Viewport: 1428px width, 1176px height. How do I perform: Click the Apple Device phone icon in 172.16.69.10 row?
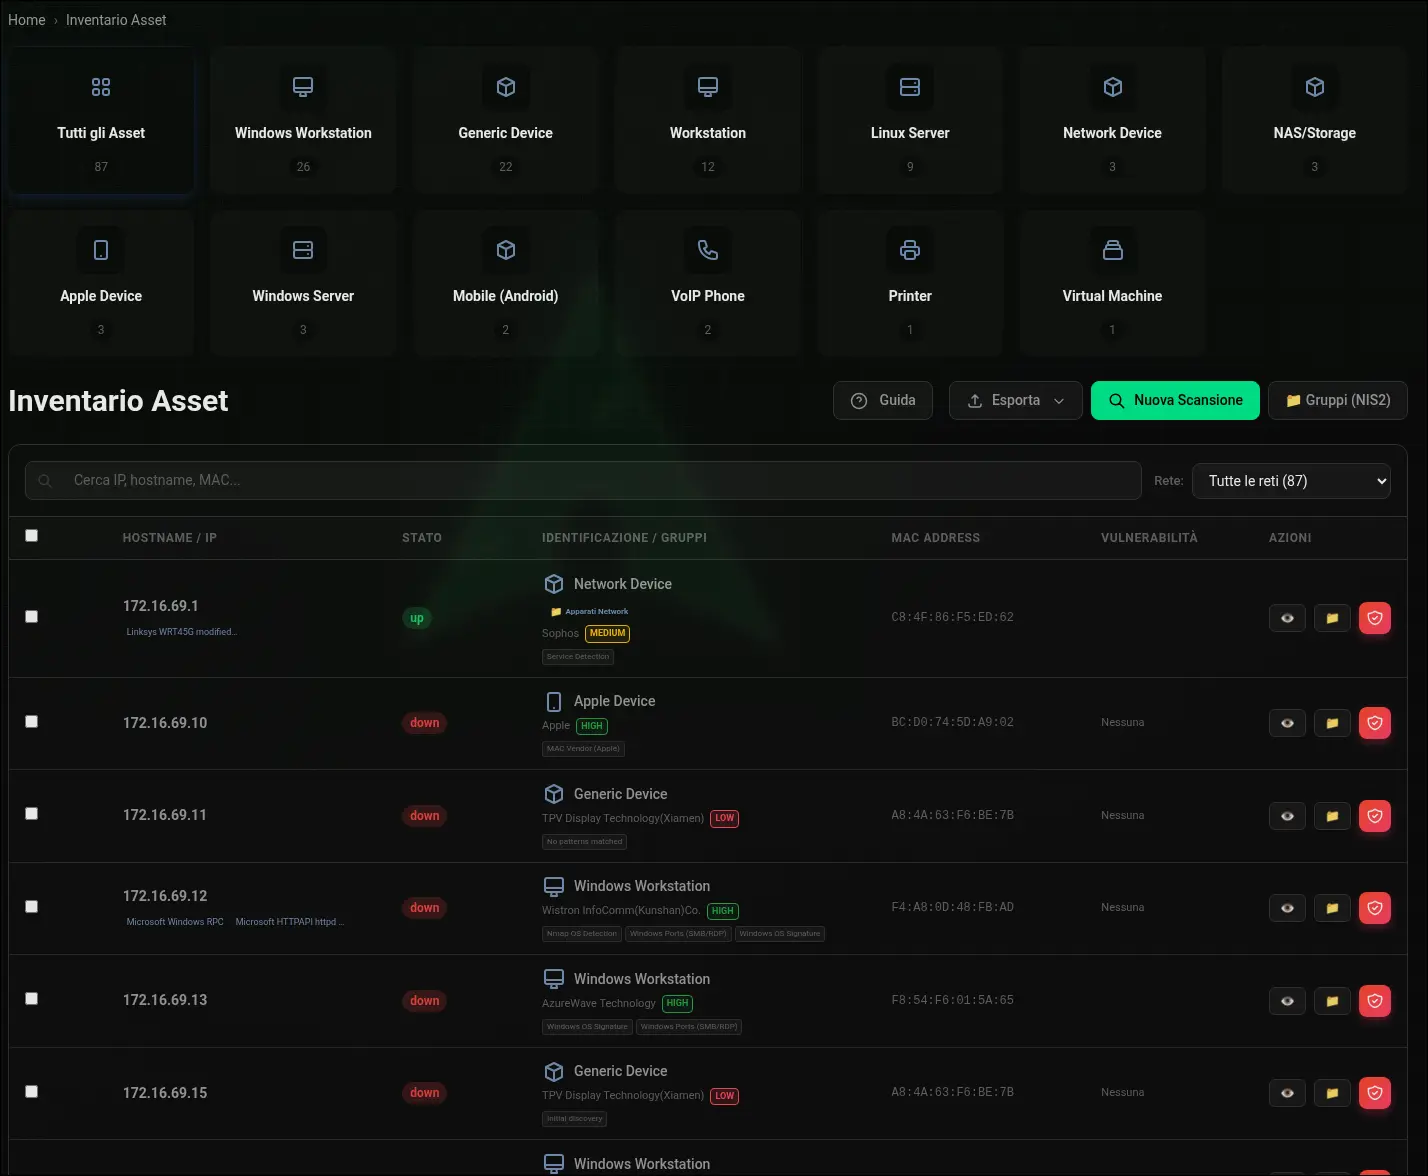point(553,701)
